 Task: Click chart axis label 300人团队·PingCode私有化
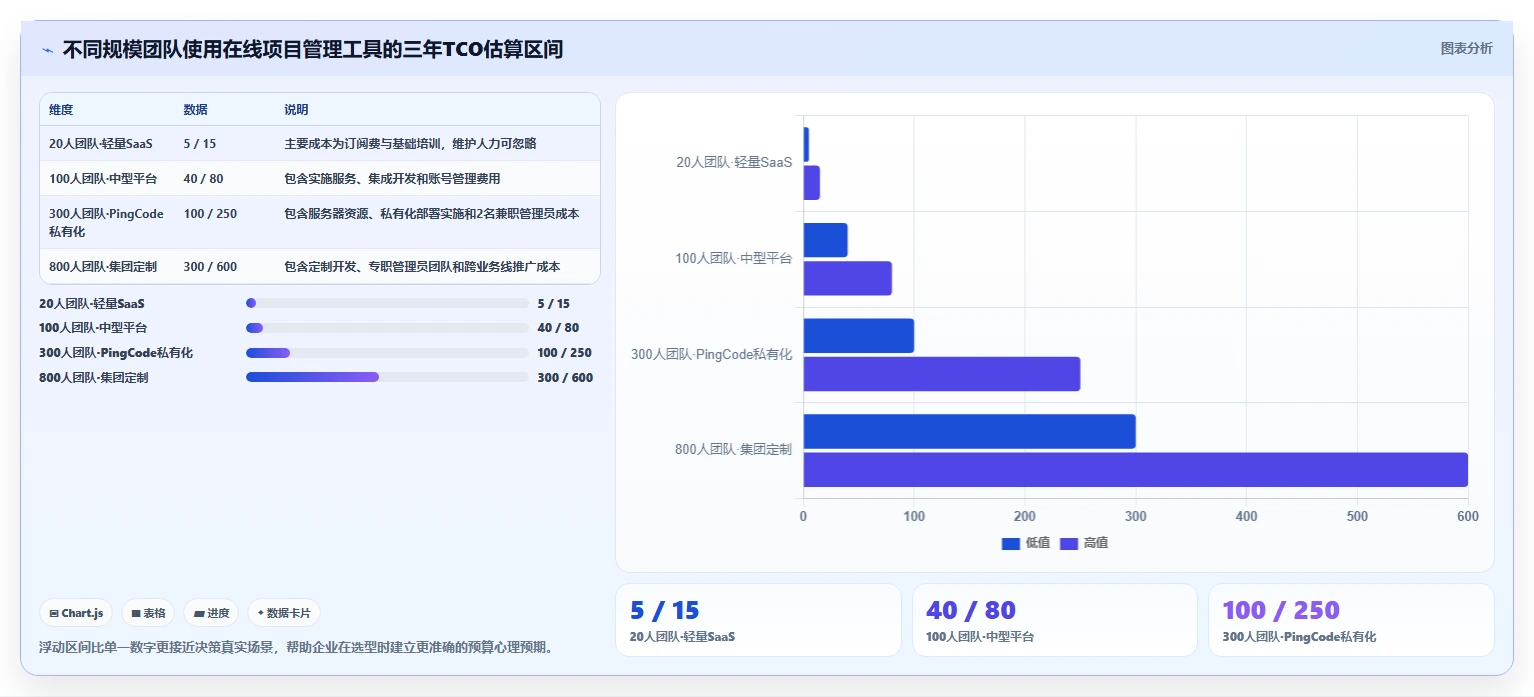712,354
